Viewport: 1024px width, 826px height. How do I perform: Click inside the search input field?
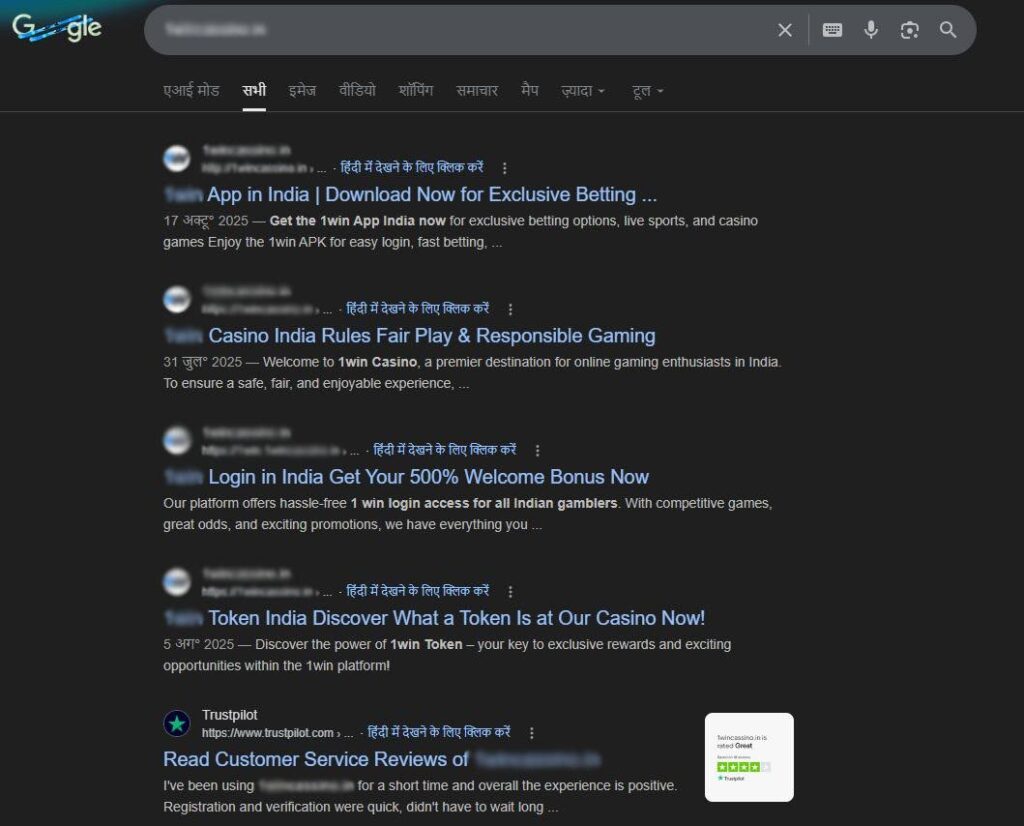(x=450, y=30)
